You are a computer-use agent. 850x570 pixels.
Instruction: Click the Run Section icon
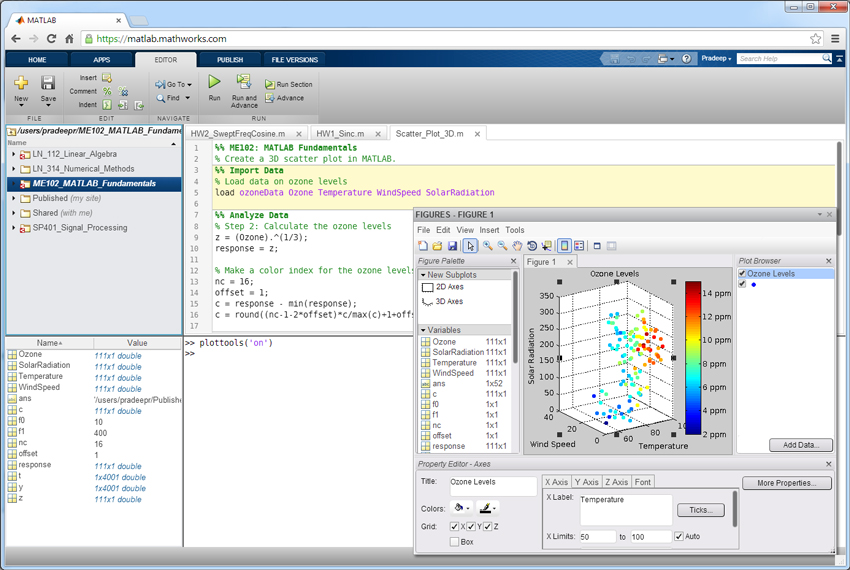270,85
